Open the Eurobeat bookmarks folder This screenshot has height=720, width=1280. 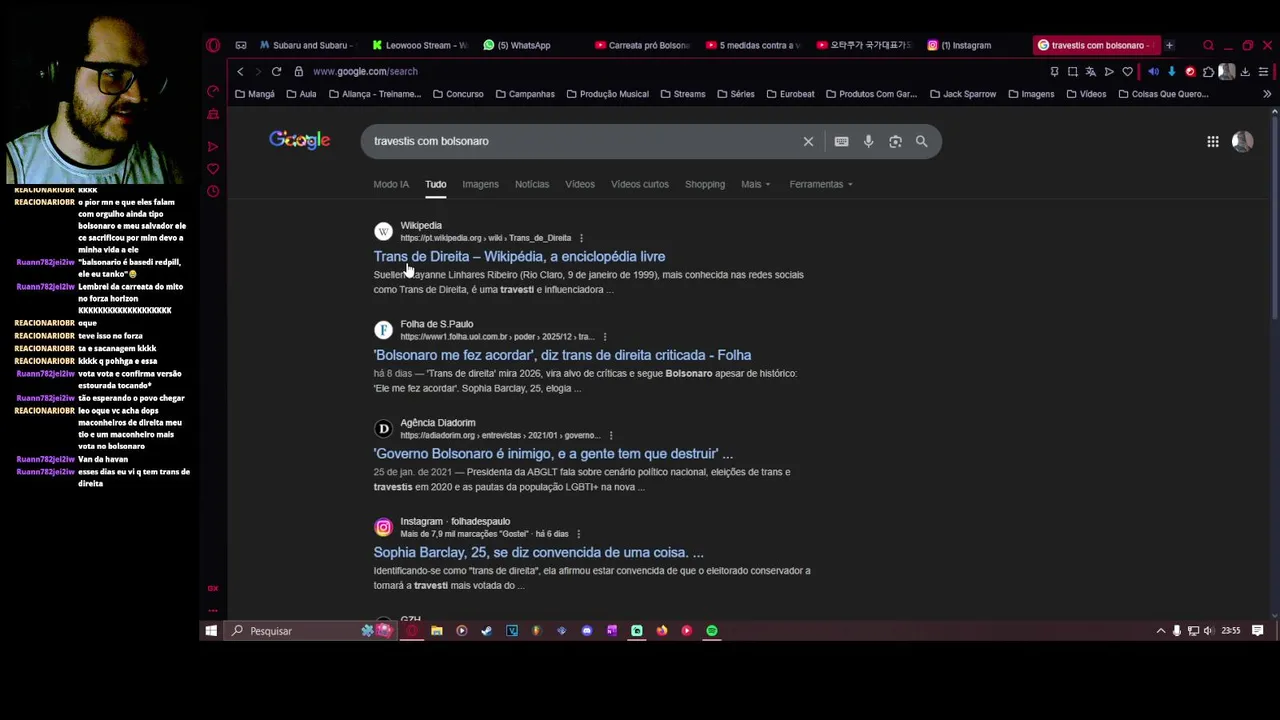790,94
